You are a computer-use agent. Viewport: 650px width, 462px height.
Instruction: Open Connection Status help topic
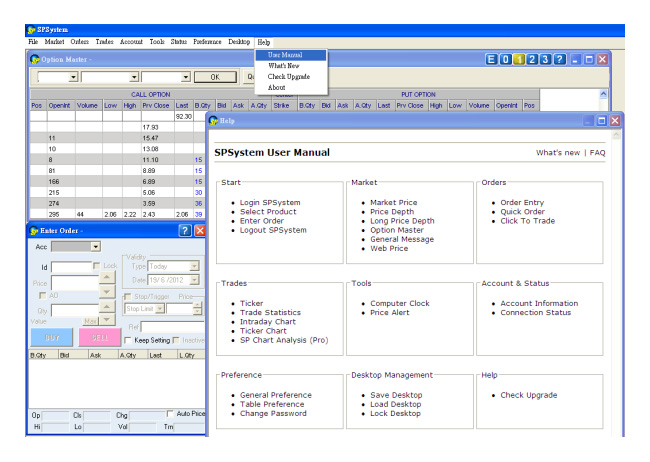[536, 312]
